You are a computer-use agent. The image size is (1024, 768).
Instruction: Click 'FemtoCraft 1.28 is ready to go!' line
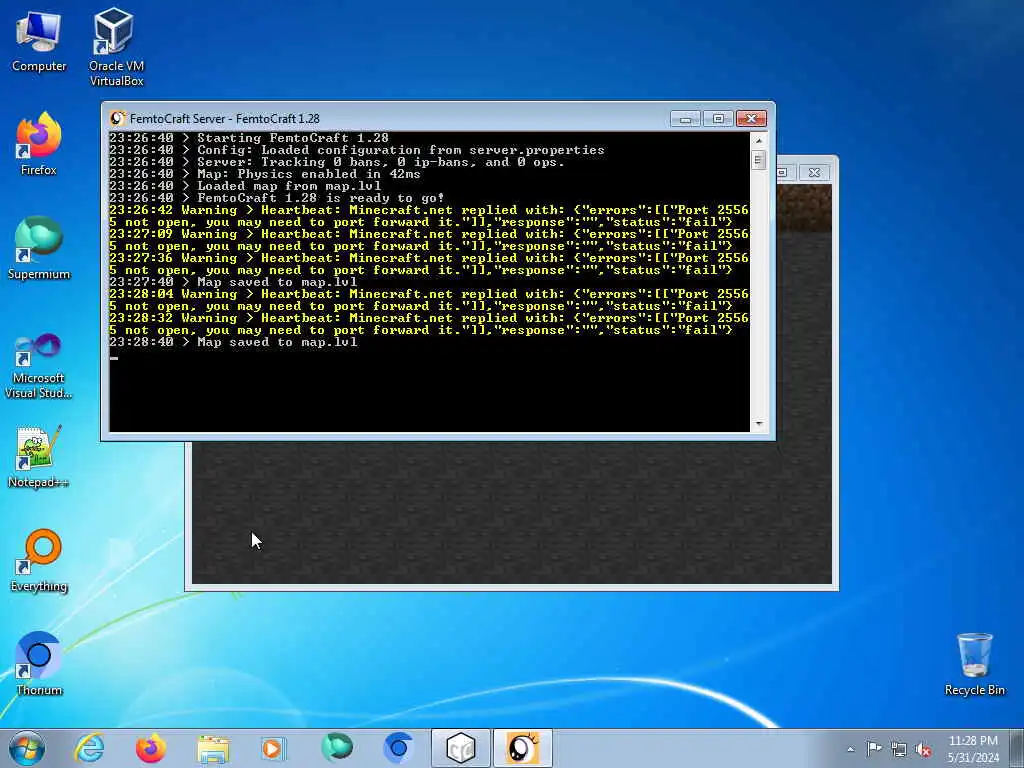(x=276, y=198)
